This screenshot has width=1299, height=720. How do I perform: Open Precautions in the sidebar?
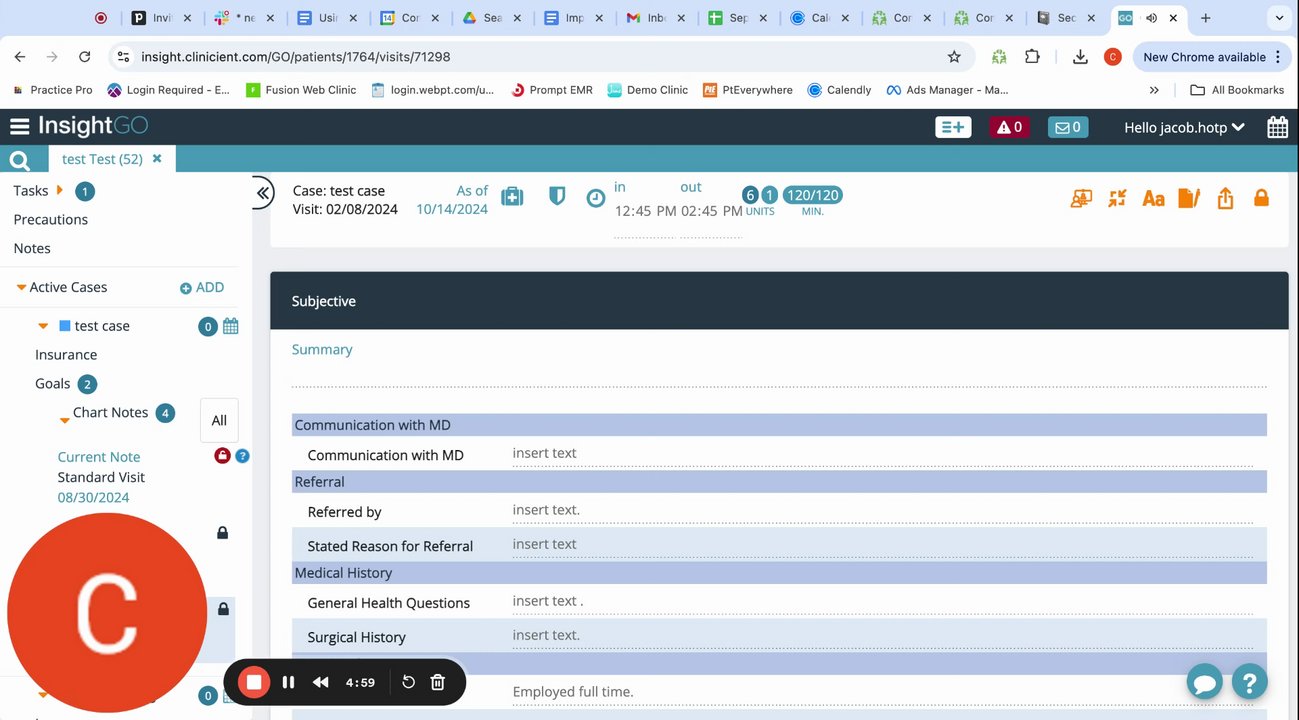coord(51,219)
